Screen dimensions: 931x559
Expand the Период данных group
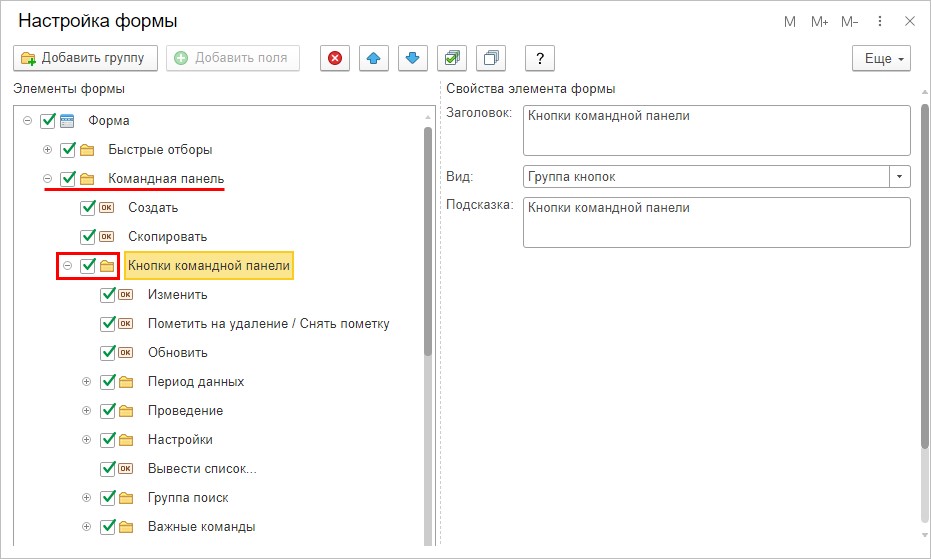click(x=87, y=382)
